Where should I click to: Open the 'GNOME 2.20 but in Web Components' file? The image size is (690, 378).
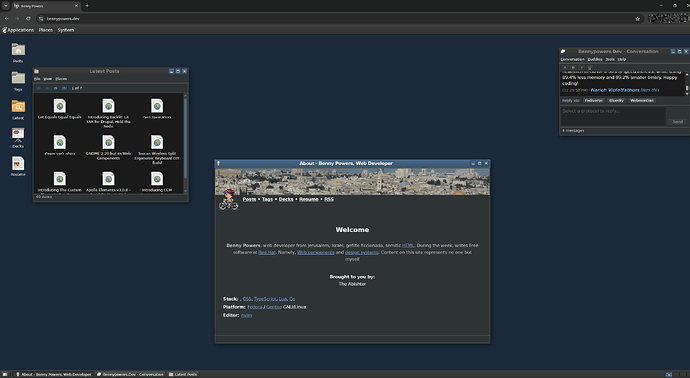point(108,142)
